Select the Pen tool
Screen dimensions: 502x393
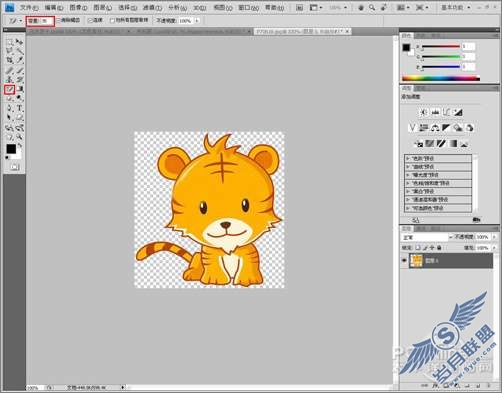(10, 108)
